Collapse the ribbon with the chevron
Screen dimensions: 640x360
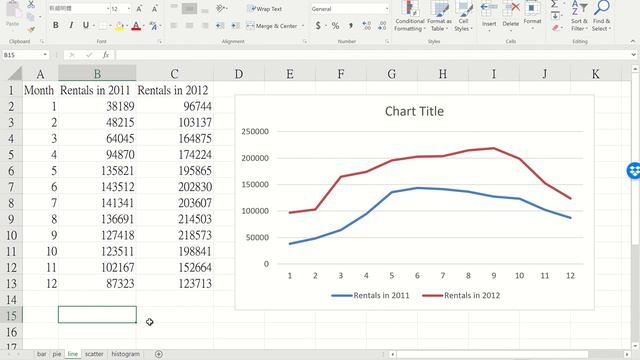point(633,41)
